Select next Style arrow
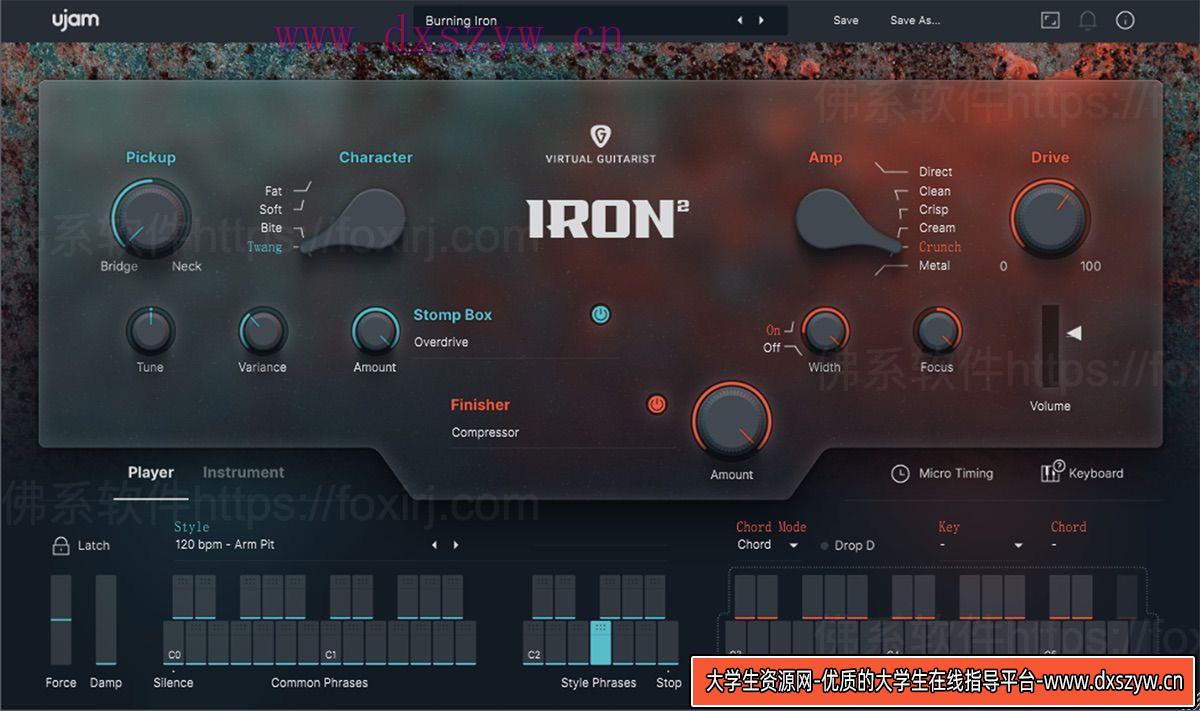Viewport: 1200px width, 711px height. click(456, 545)
